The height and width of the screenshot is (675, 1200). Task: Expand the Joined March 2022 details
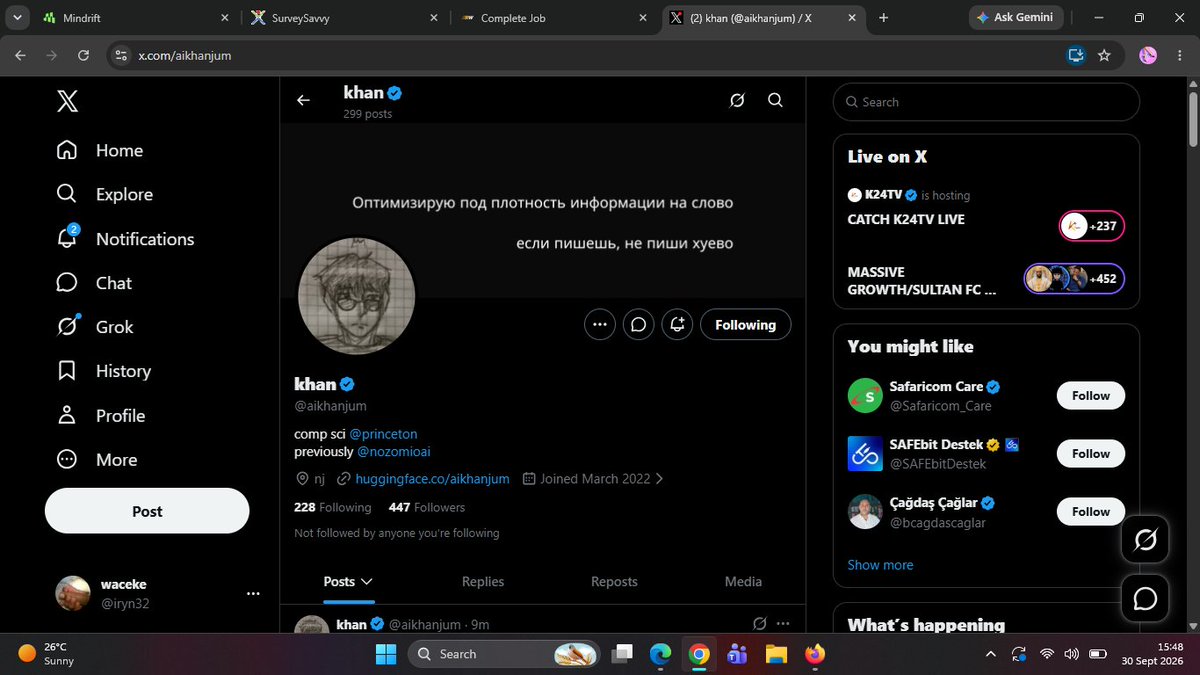[x=593, y=479]
